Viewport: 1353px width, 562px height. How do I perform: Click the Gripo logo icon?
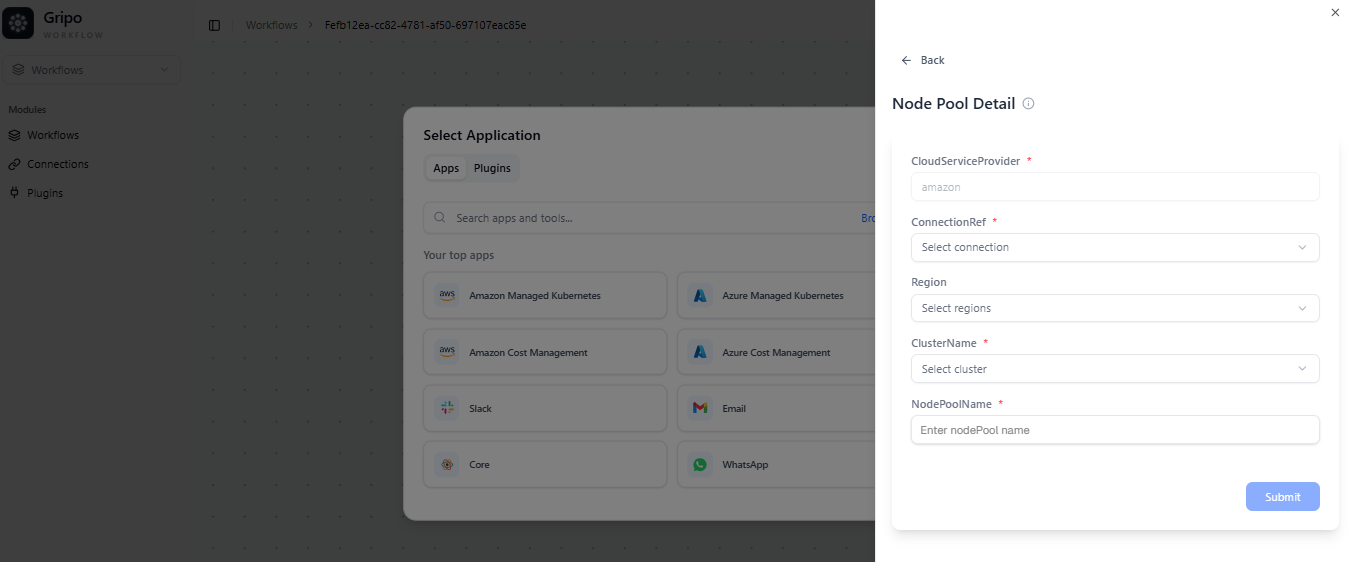pyautogui.click(x=18, y=24)
